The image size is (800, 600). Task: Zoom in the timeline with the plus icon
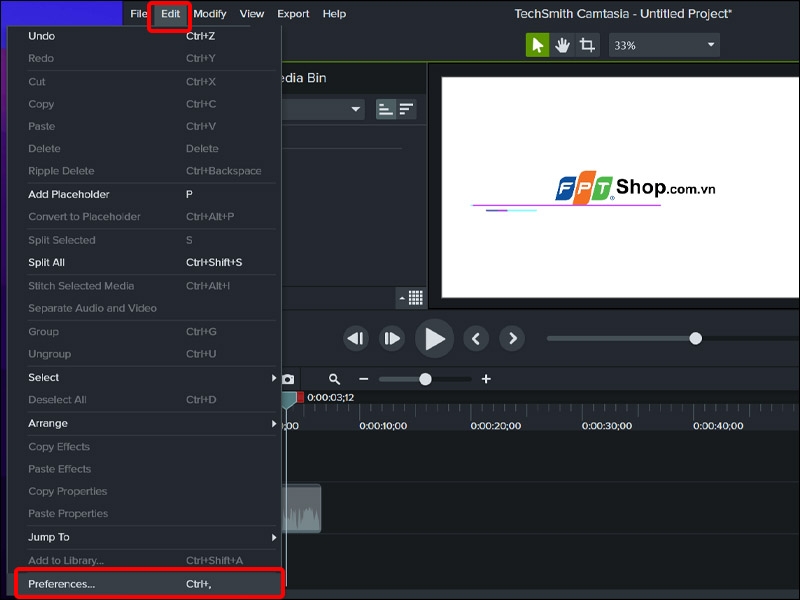[x=486, y=378]
